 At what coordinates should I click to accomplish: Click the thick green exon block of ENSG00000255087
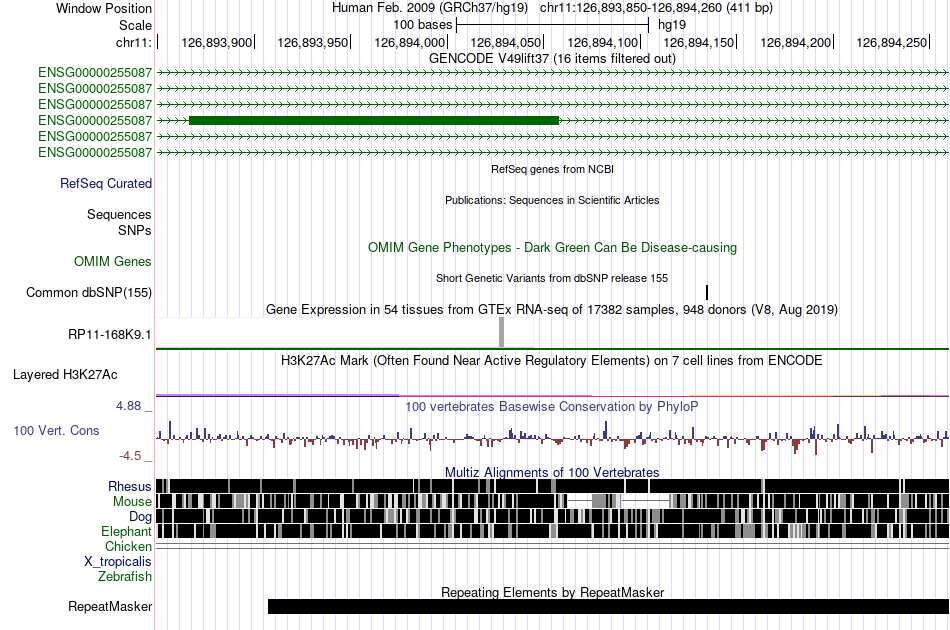click(x=374, y=121)
